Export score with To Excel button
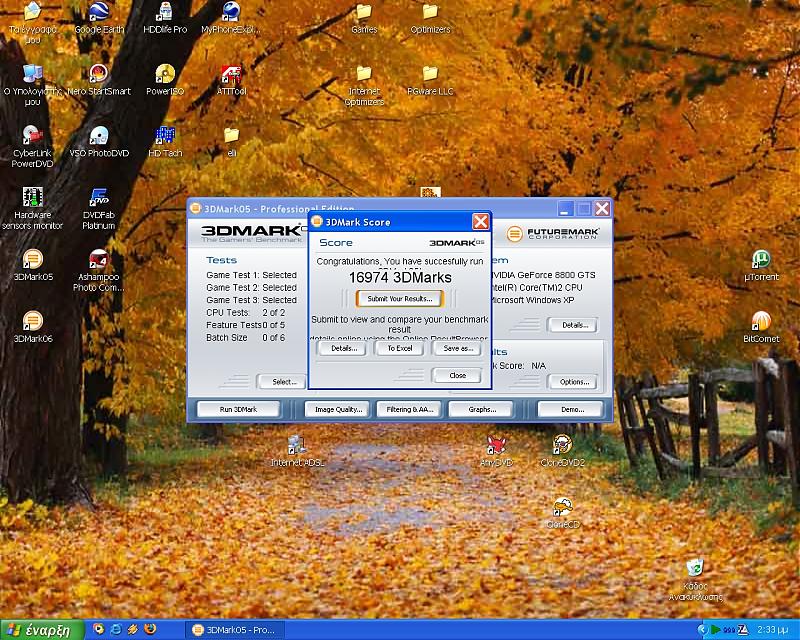The image size is (800, 640). [x=399, y=348]
